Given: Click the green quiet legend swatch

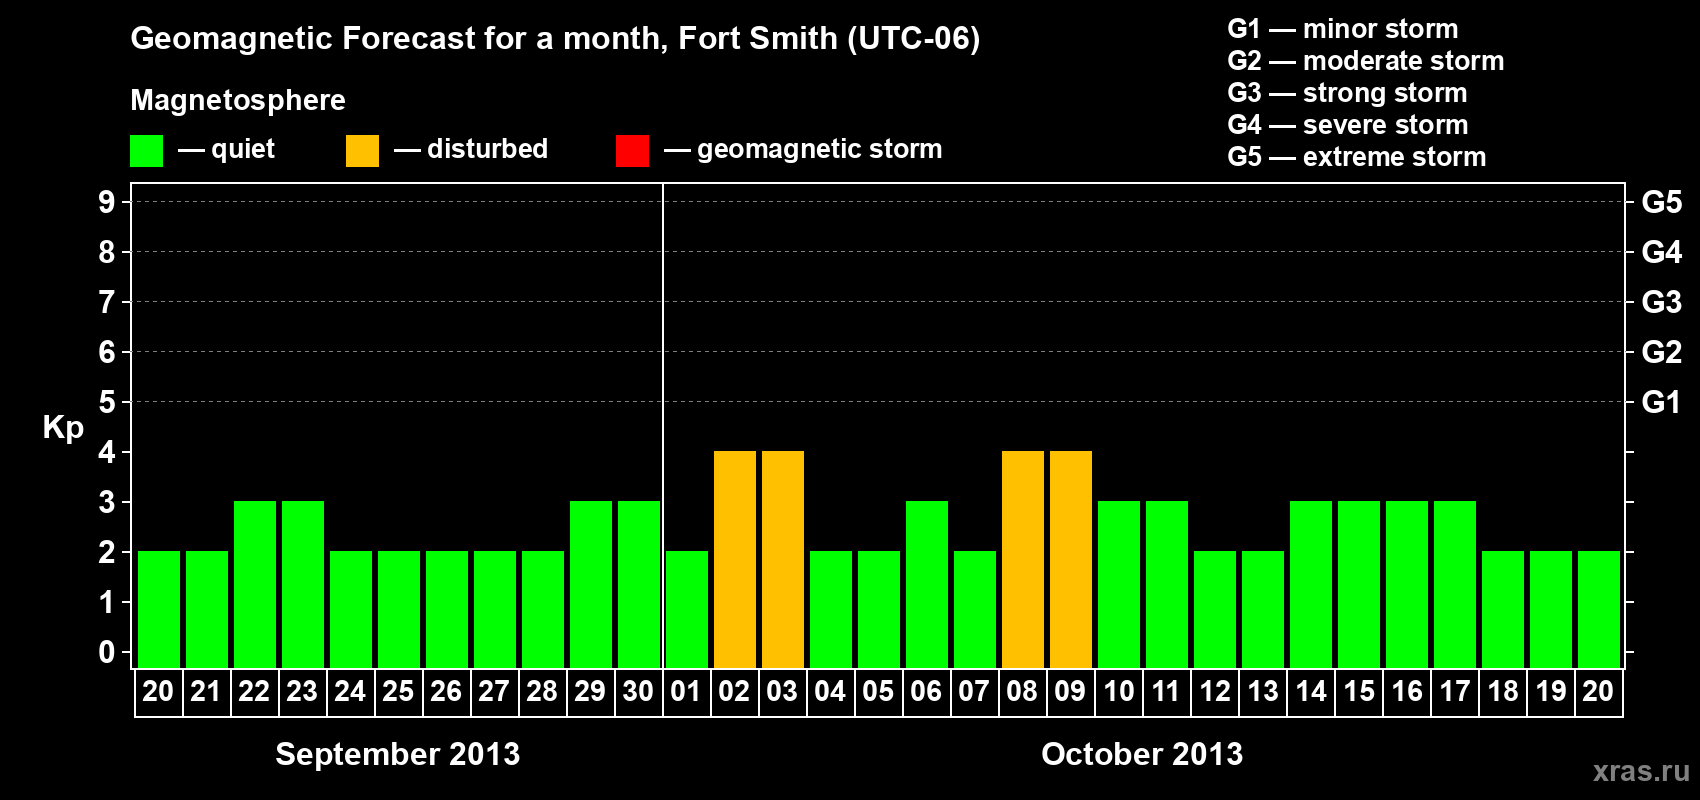Looking at the screenshot, I should (146, 151).
